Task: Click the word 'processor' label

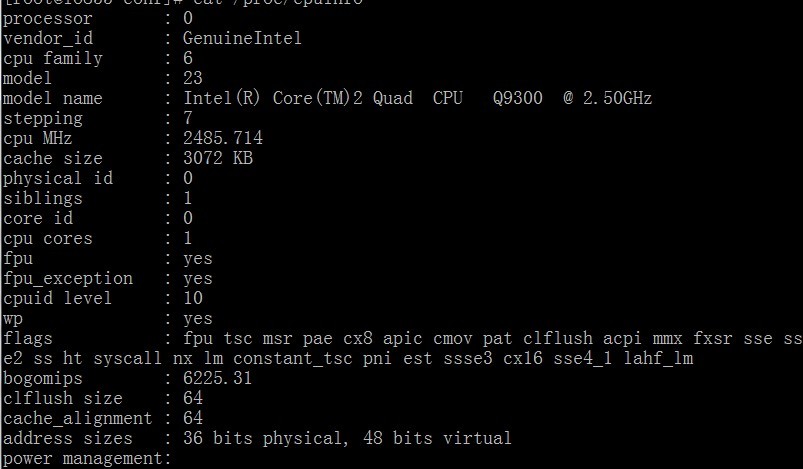Action: point(48,19)
